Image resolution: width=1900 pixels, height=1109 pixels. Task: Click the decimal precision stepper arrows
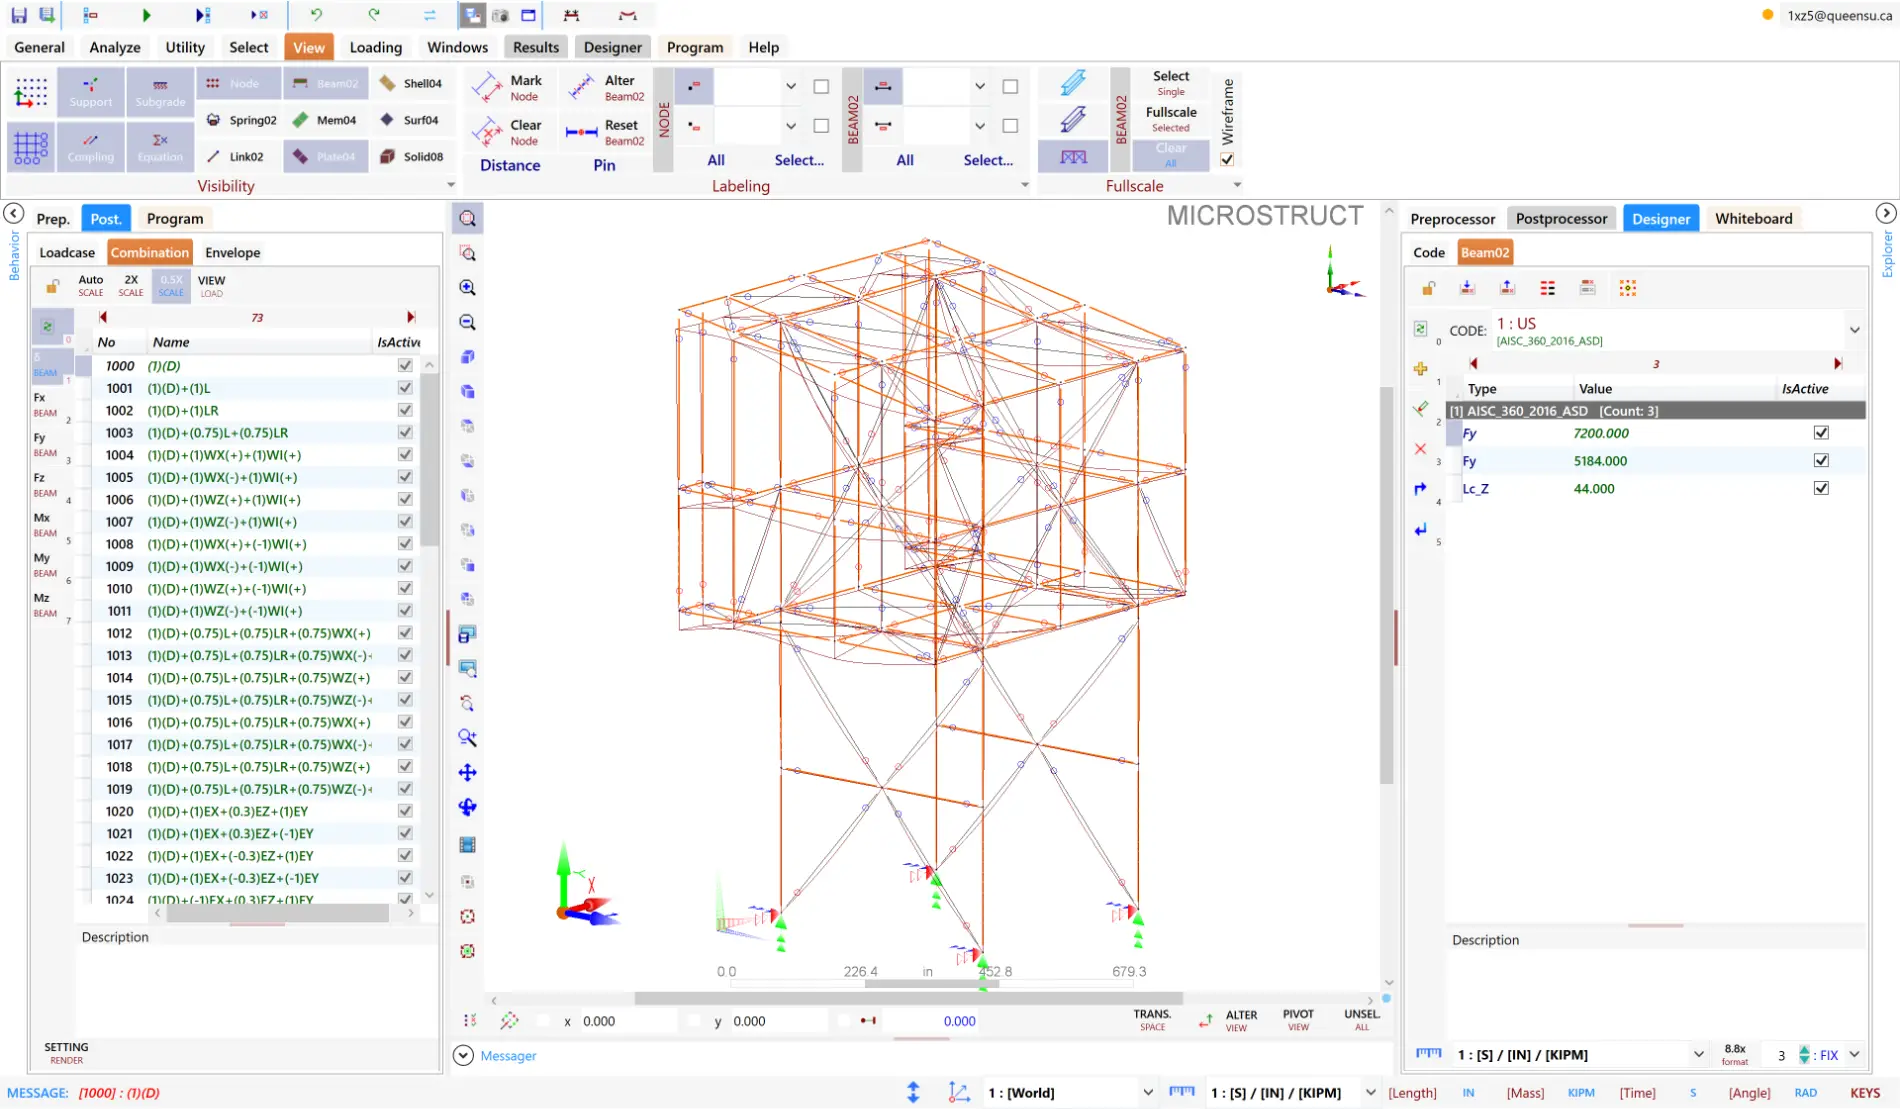pyautogui.click(x=1804, y=1055)
